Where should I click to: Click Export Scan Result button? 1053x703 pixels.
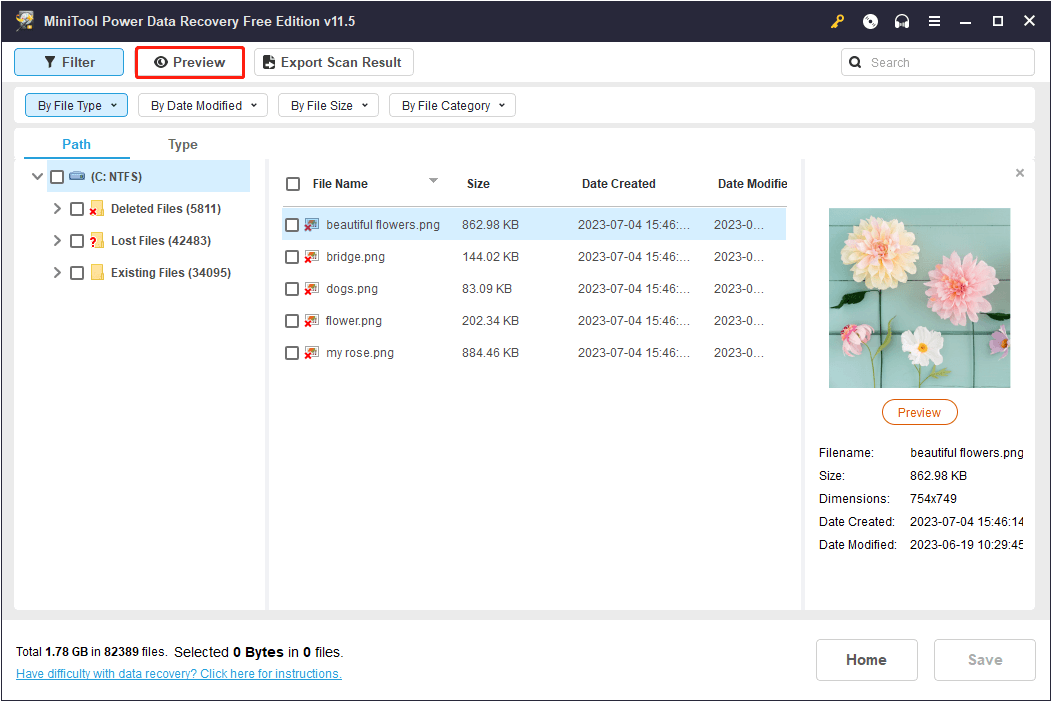pyautogui.click(x=334, y=62)
